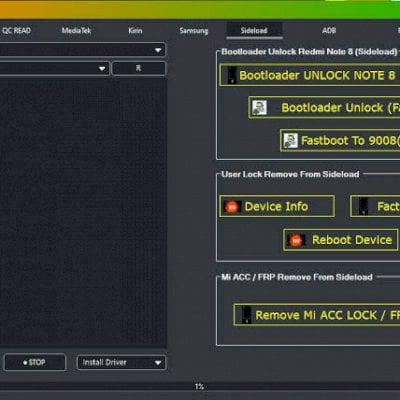Click the STOP button
400x400 pixels.
pyautogui.click(x=35, y=362)
